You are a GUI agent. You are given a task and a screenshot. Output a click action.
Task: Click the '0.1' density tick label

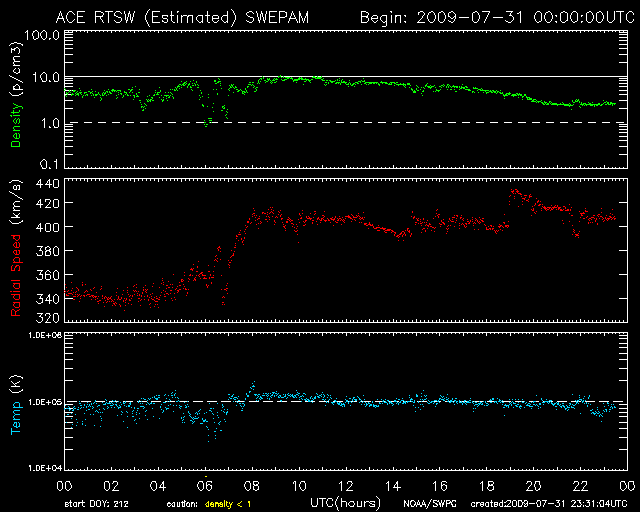click(50, 164)
